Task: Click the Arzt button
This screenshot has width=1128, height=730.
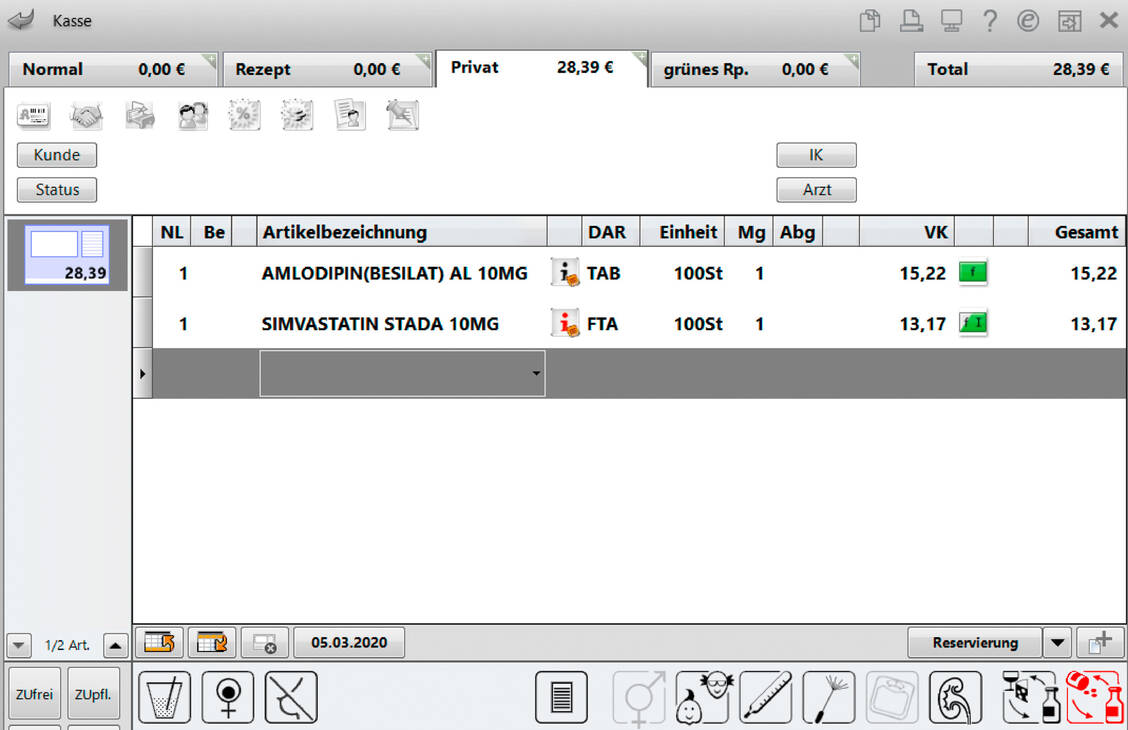Action: pos(816,189)
